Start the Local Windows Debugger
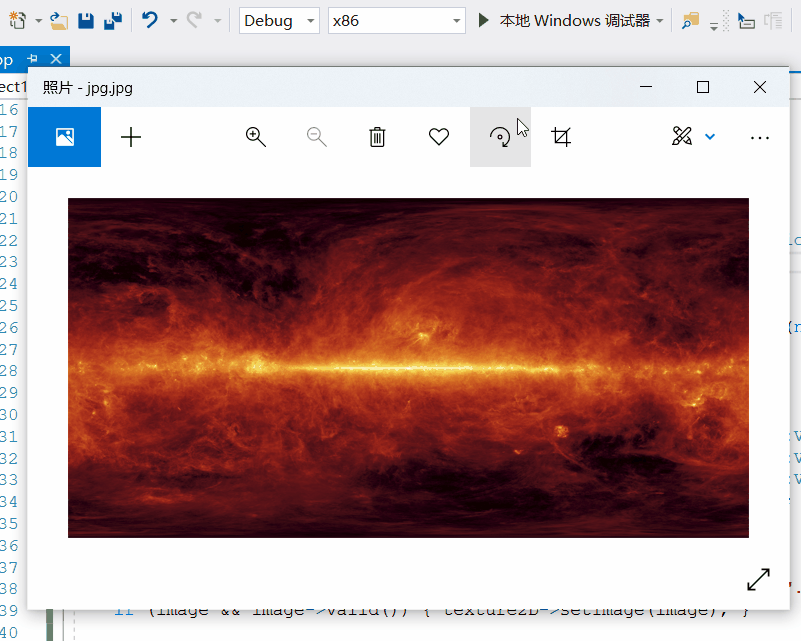This screenshot has width=801, height=641. (564, 20)
